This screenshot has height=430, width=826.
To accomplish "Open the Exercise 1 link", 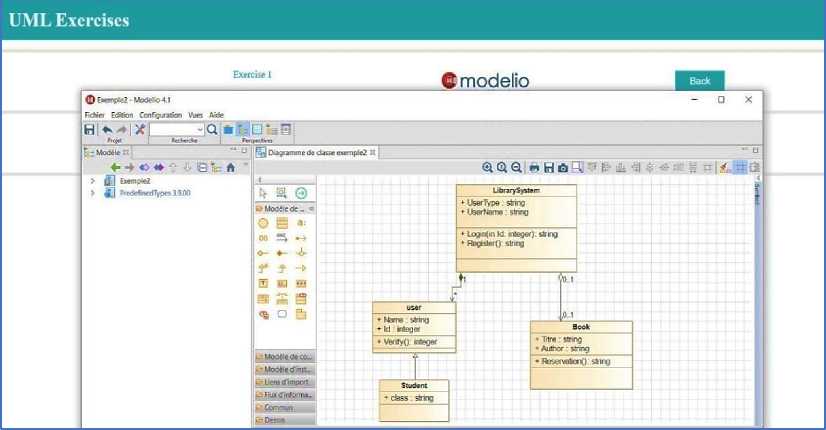I will (252, 74).
